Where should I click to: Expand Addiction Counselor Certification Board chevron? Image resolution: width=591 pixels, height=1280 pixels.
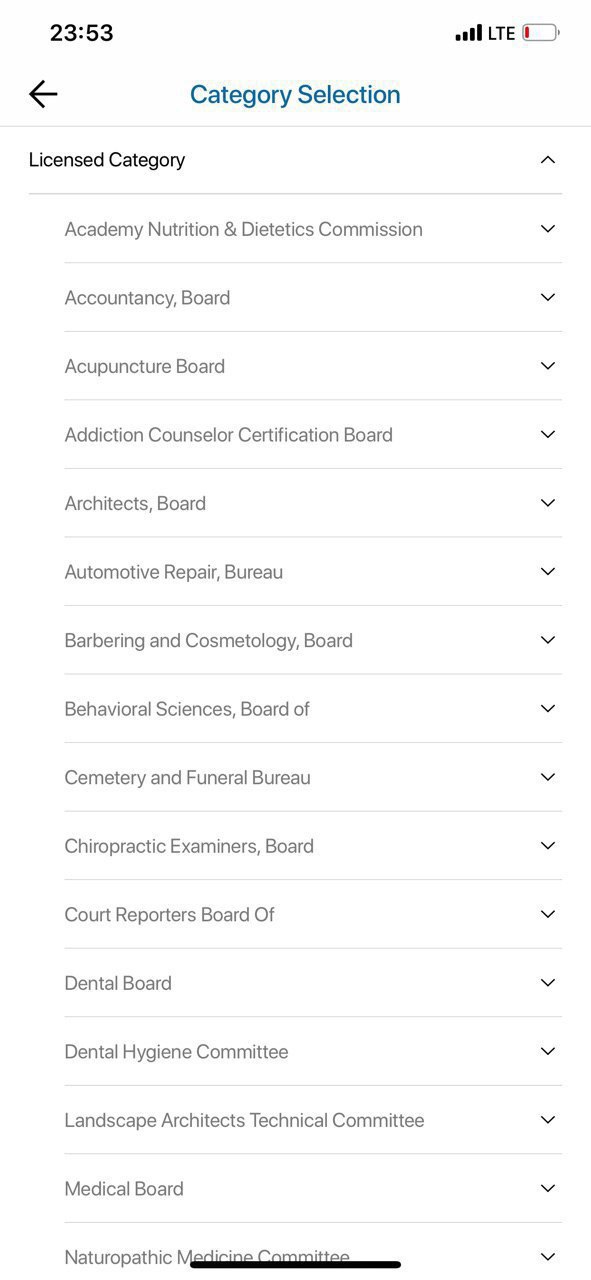point(547,434)
